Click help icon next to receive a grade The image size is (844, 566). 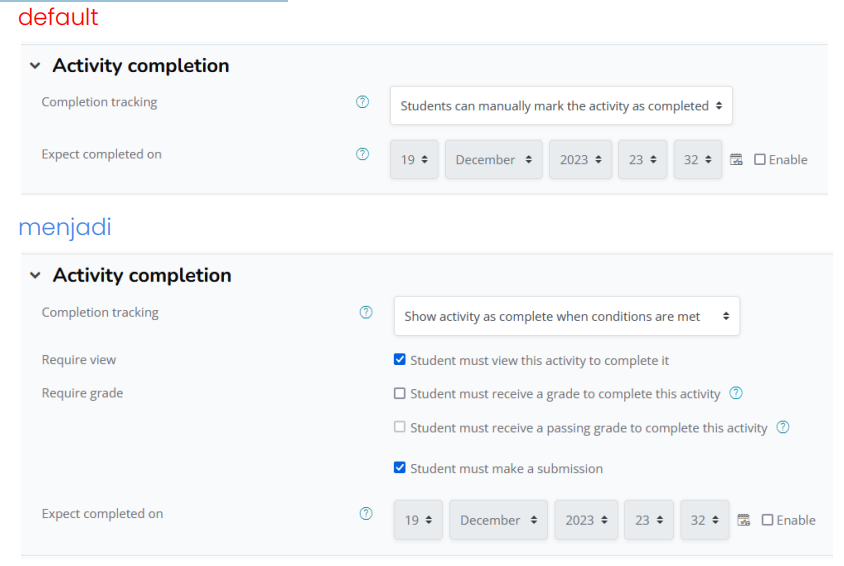(x=736, y=393)
